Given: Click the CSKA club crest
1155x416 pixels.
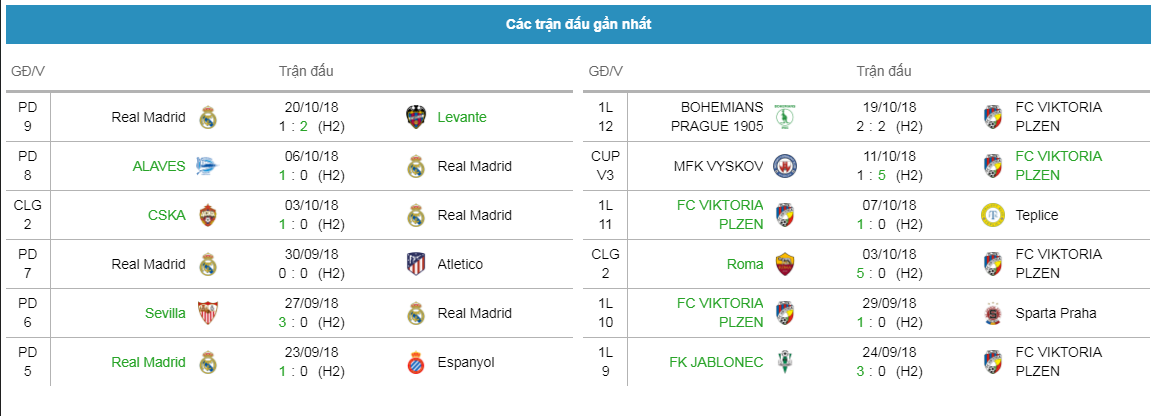Looking at the screenshot, I should [x=208, y=215].
